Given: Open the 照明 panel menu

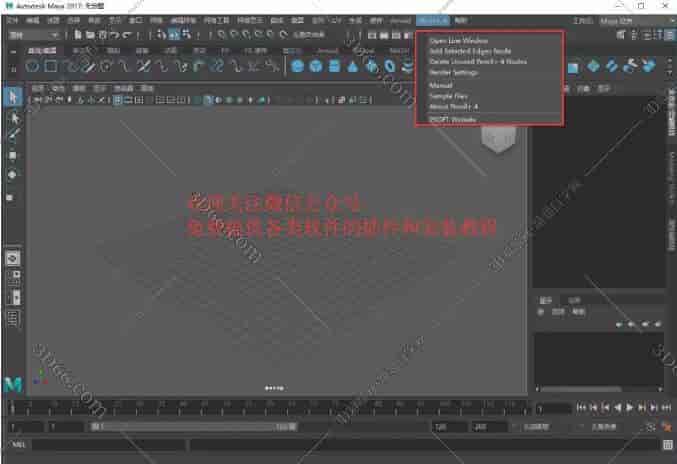Looking at the screenshot, I should pyautogui.click(x=79, y=88).
